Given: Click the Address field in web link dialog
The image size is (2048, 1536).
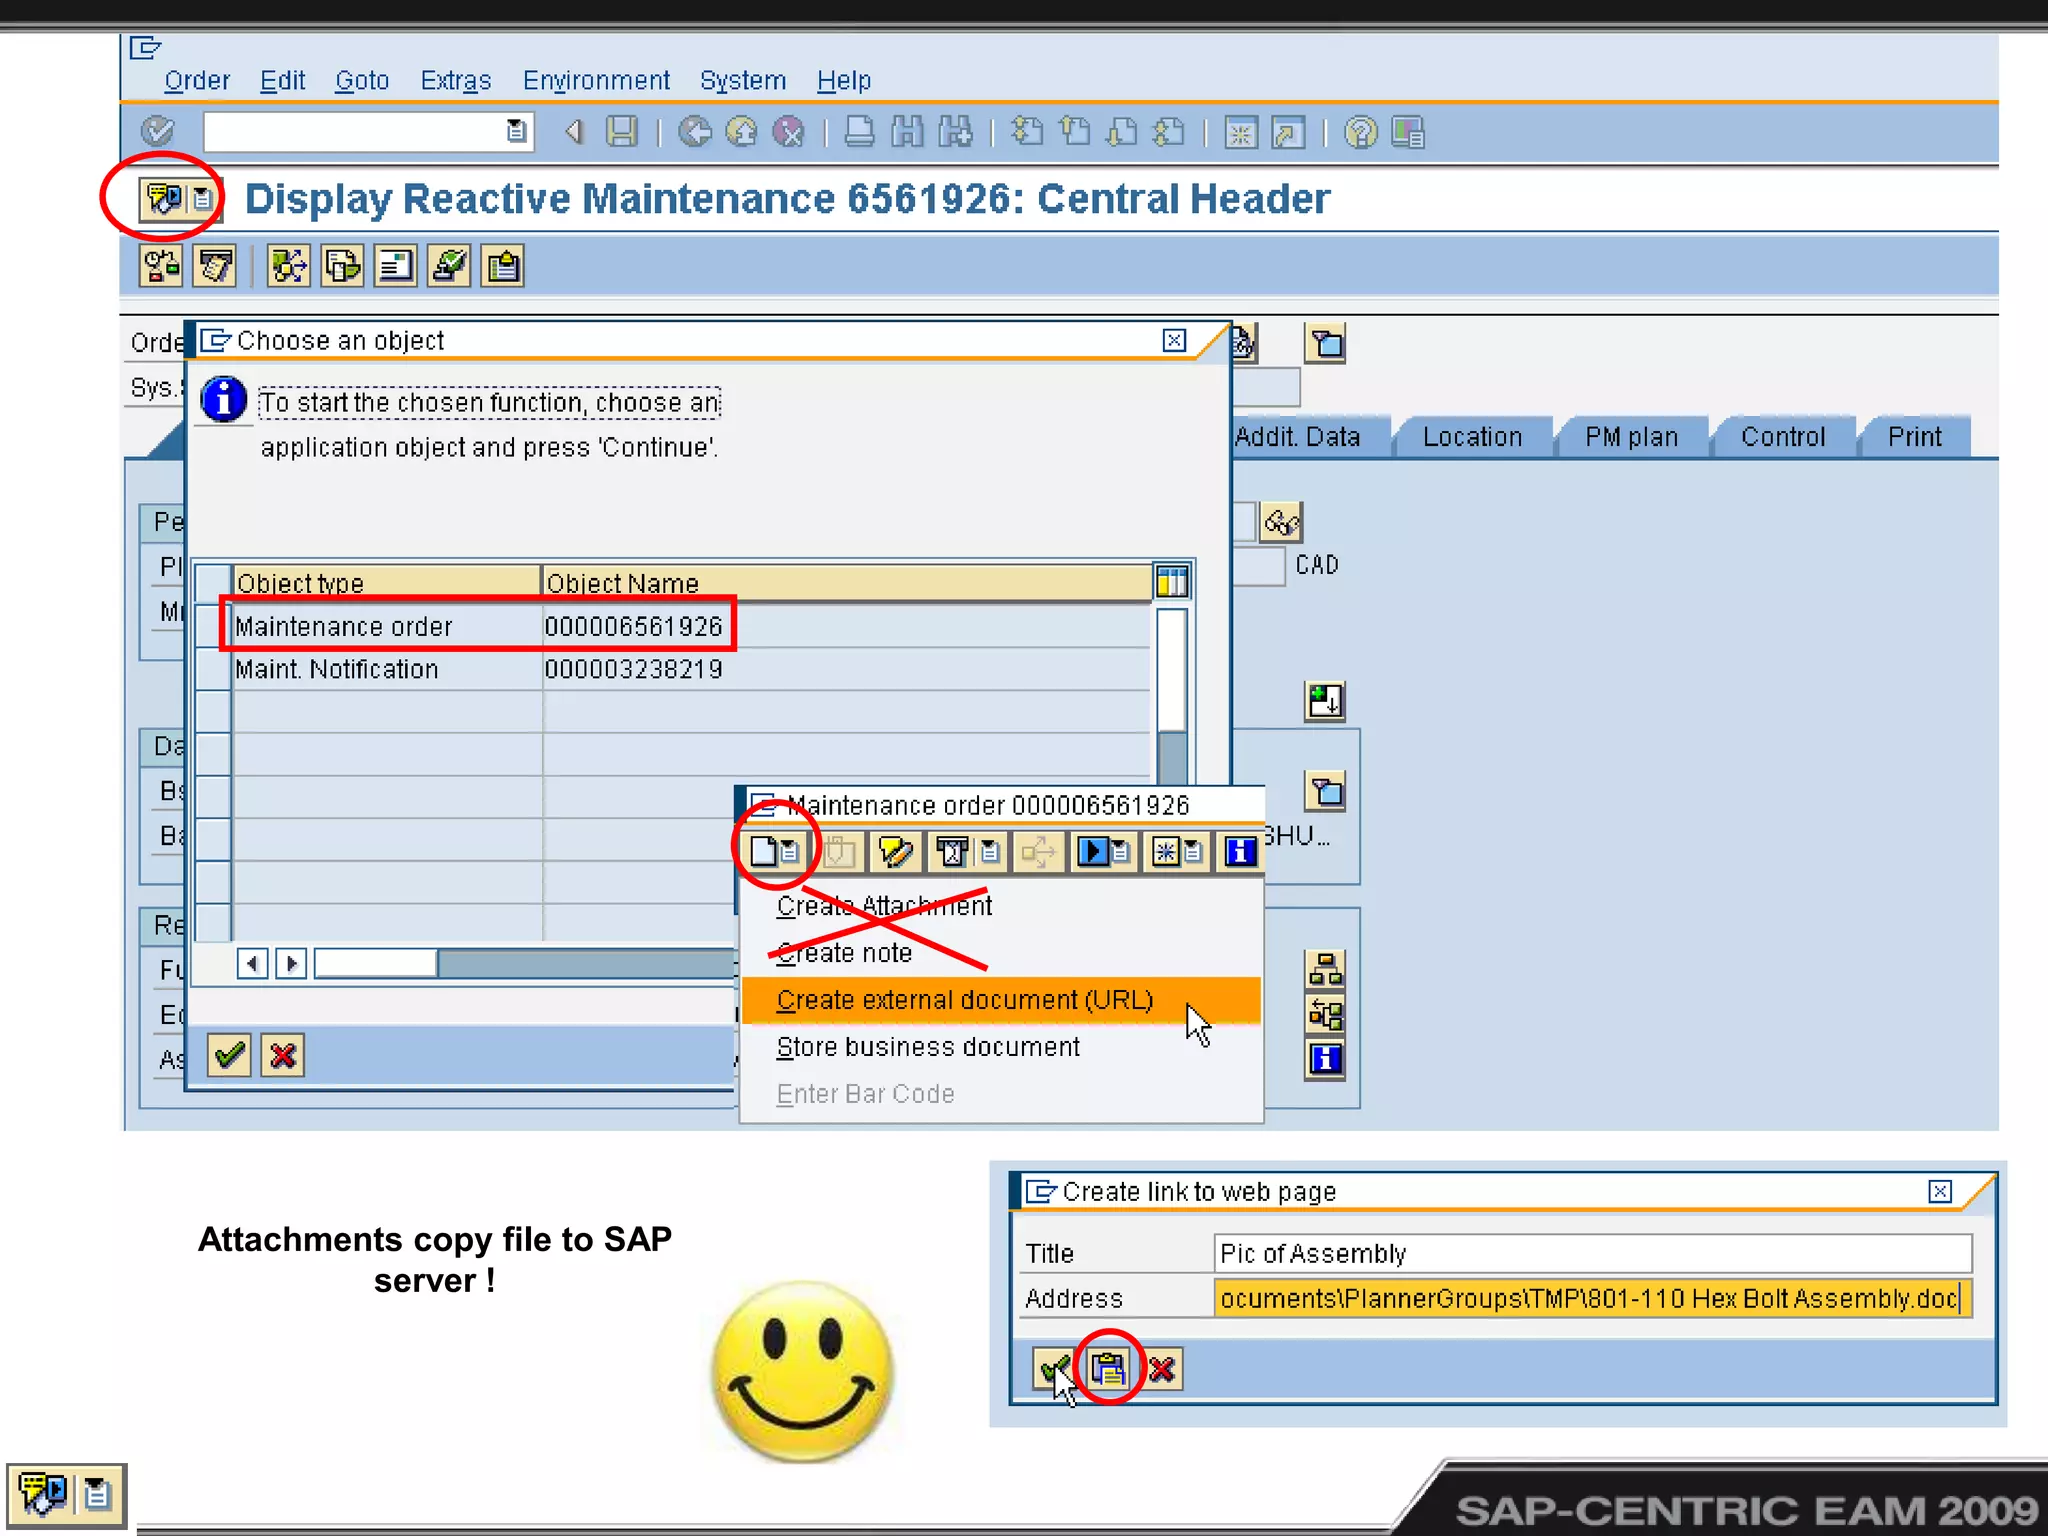Looking at the screenshot, I should pos(1592,1298).
